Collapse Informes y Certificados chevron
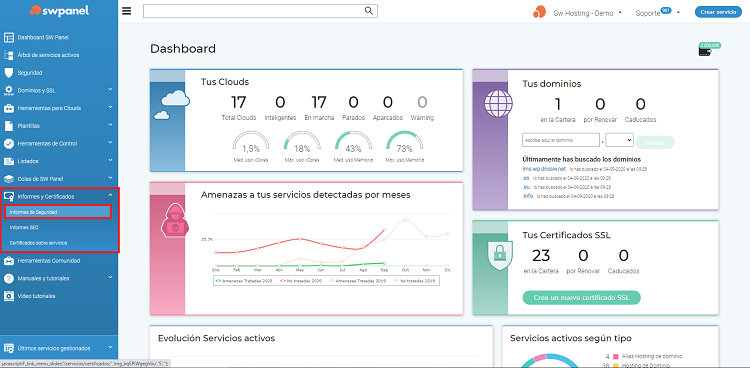The width and height of the screenshot is (750, 368). pyautogui.click(x=110, y=195)
